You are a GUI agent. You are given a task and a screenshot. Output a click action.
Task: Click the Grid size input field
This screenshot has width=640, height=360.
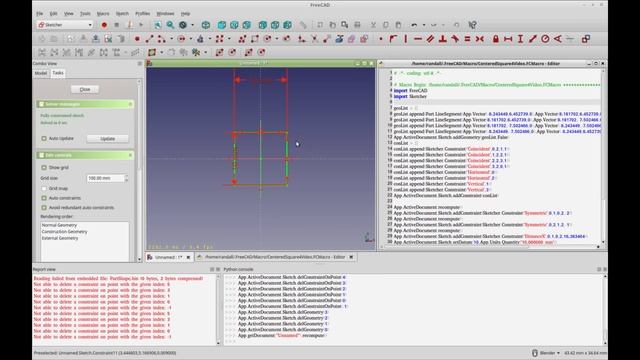tap(105, 178)
